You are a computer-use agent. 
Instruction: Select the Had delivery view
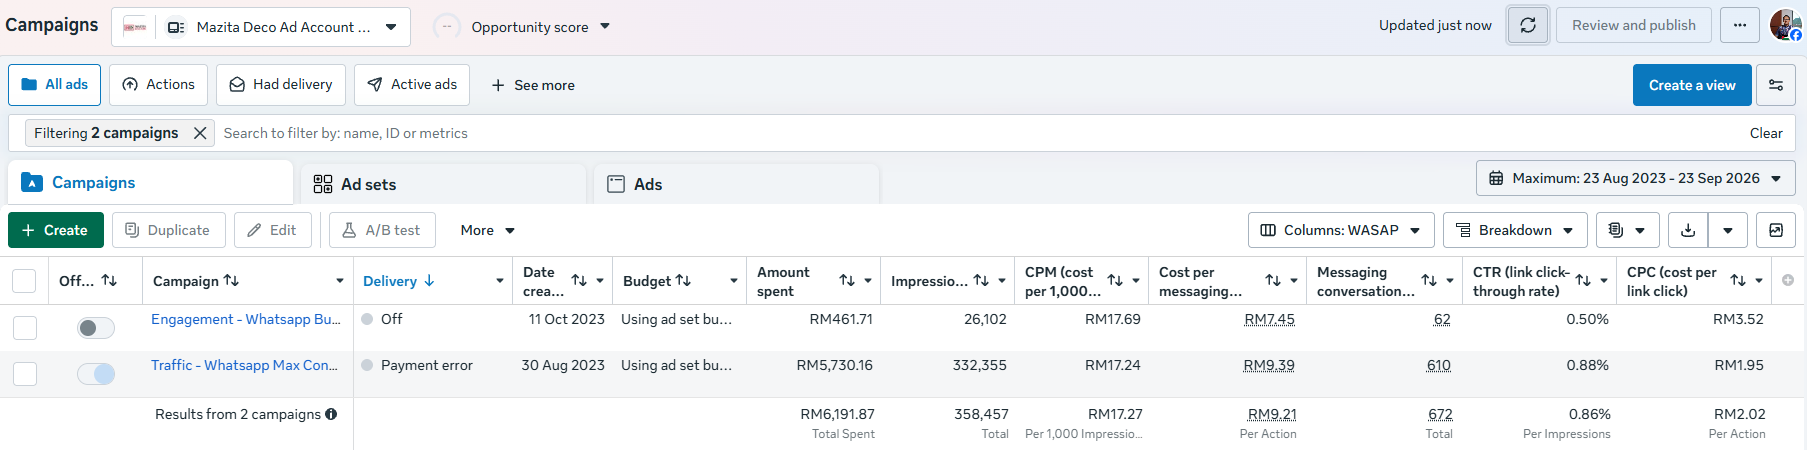[281, 85]
